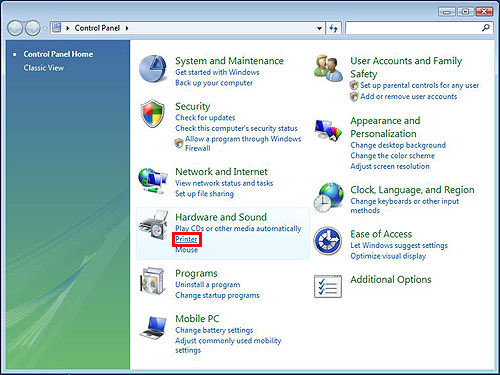Click Control Panel breadcrumb segment
This screenshot has width=500, height=375.
coord(97,28)
